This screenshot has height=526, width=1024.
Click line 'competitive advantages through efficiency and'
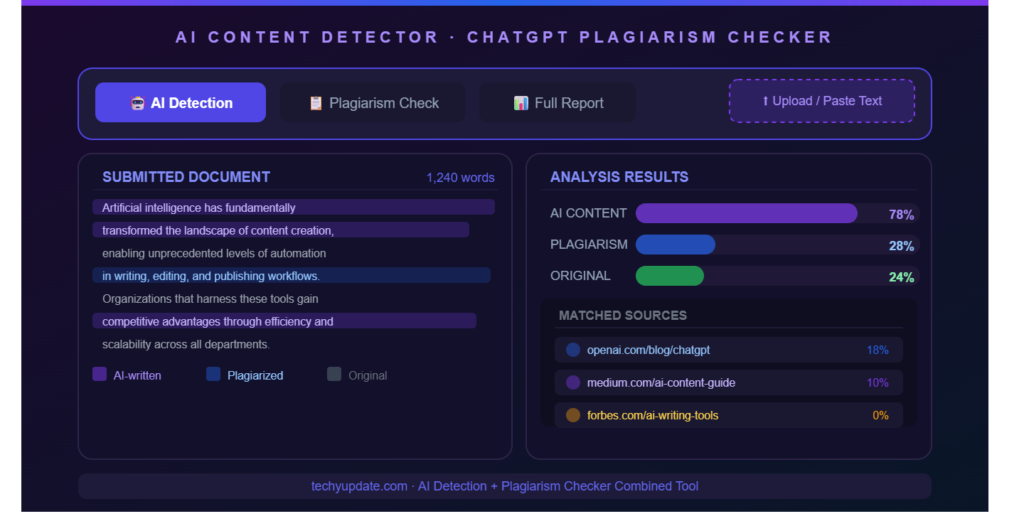(284, 321)
